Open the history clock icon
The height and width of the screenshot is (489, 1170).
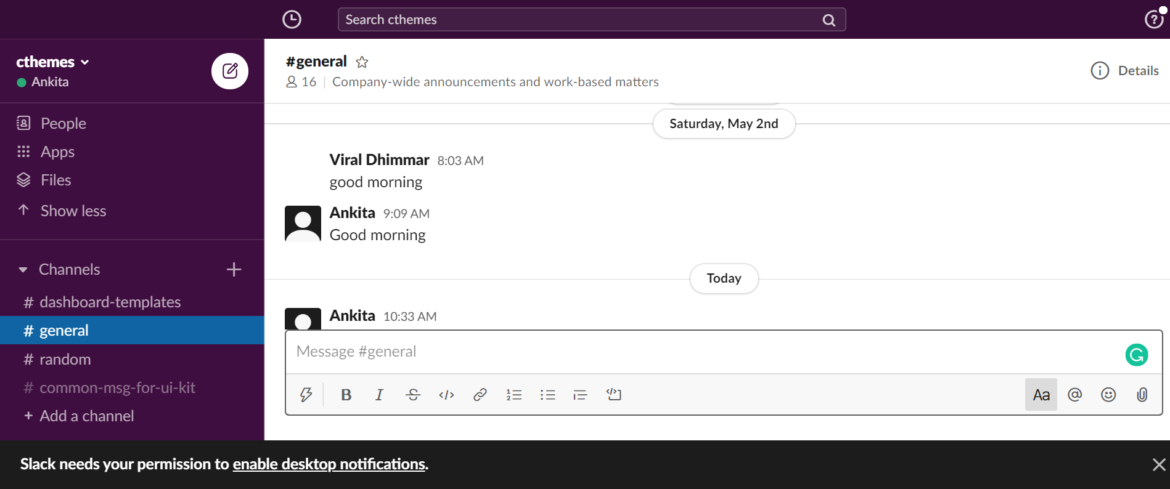tap(292, 19)
